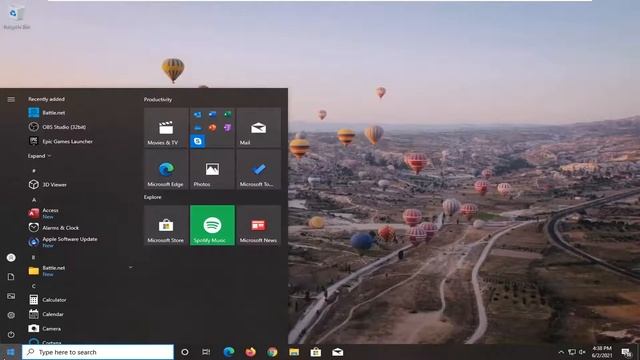The width and height of the screenshot is (640, 360).
Task: Click the Explore group header
Action: (152, 197)
